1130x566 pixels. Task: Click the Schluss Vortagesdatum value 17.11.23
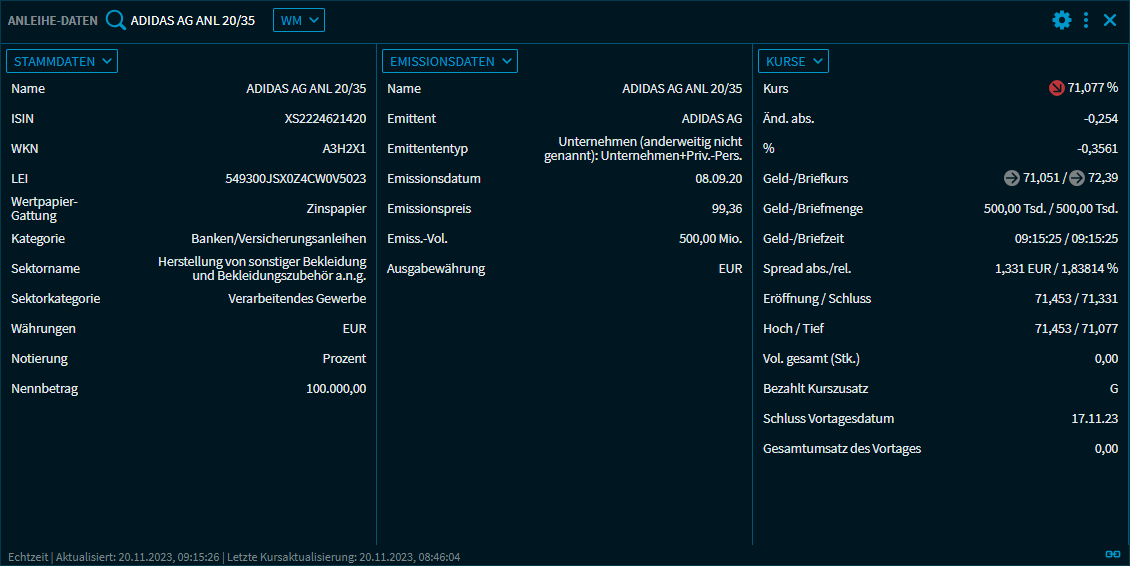tap(1094, 419)
